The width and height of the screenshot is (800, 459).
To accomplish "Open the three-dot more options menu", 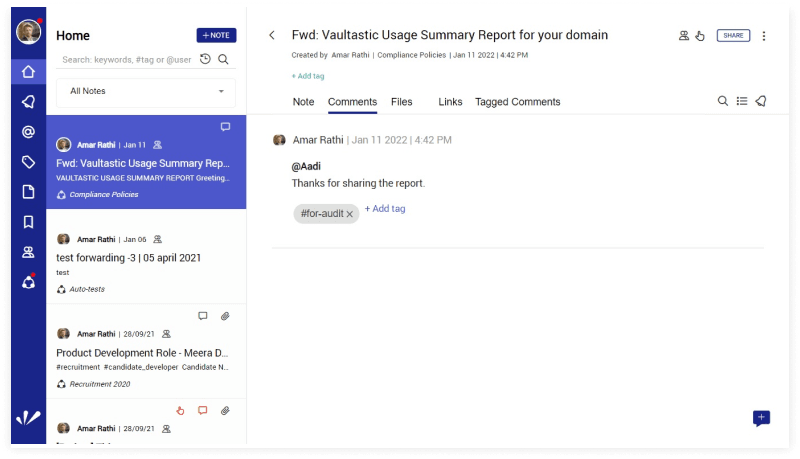I will (x=764, y=36).
